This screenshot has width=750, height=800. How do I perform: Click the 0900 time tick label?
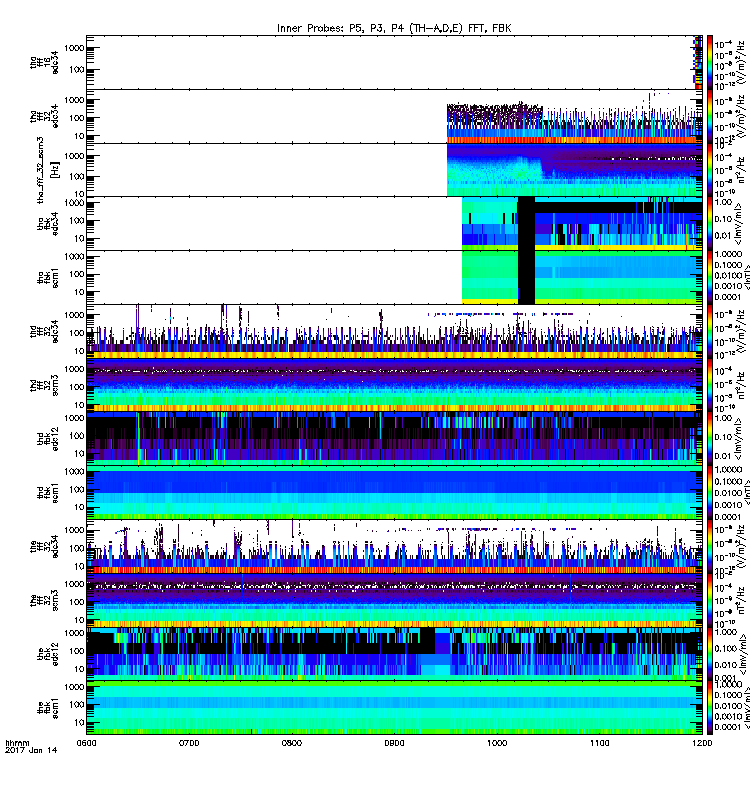click(394, 743)
